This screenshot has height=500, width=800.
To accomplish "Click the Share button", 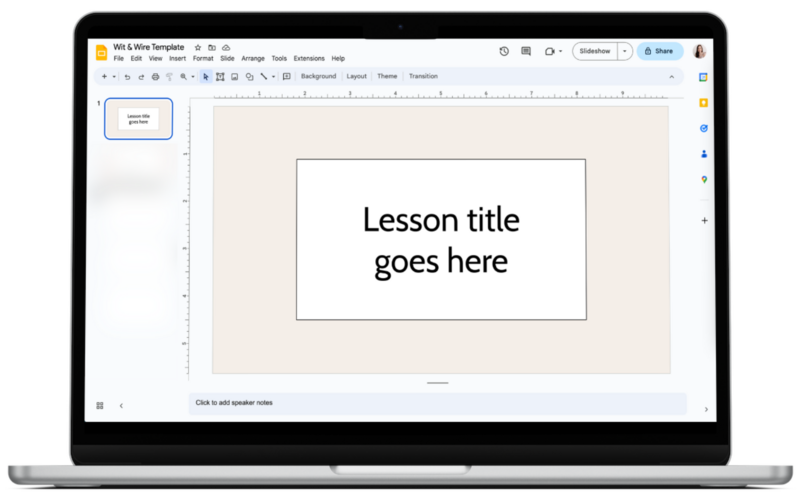I will pos(660,51).
